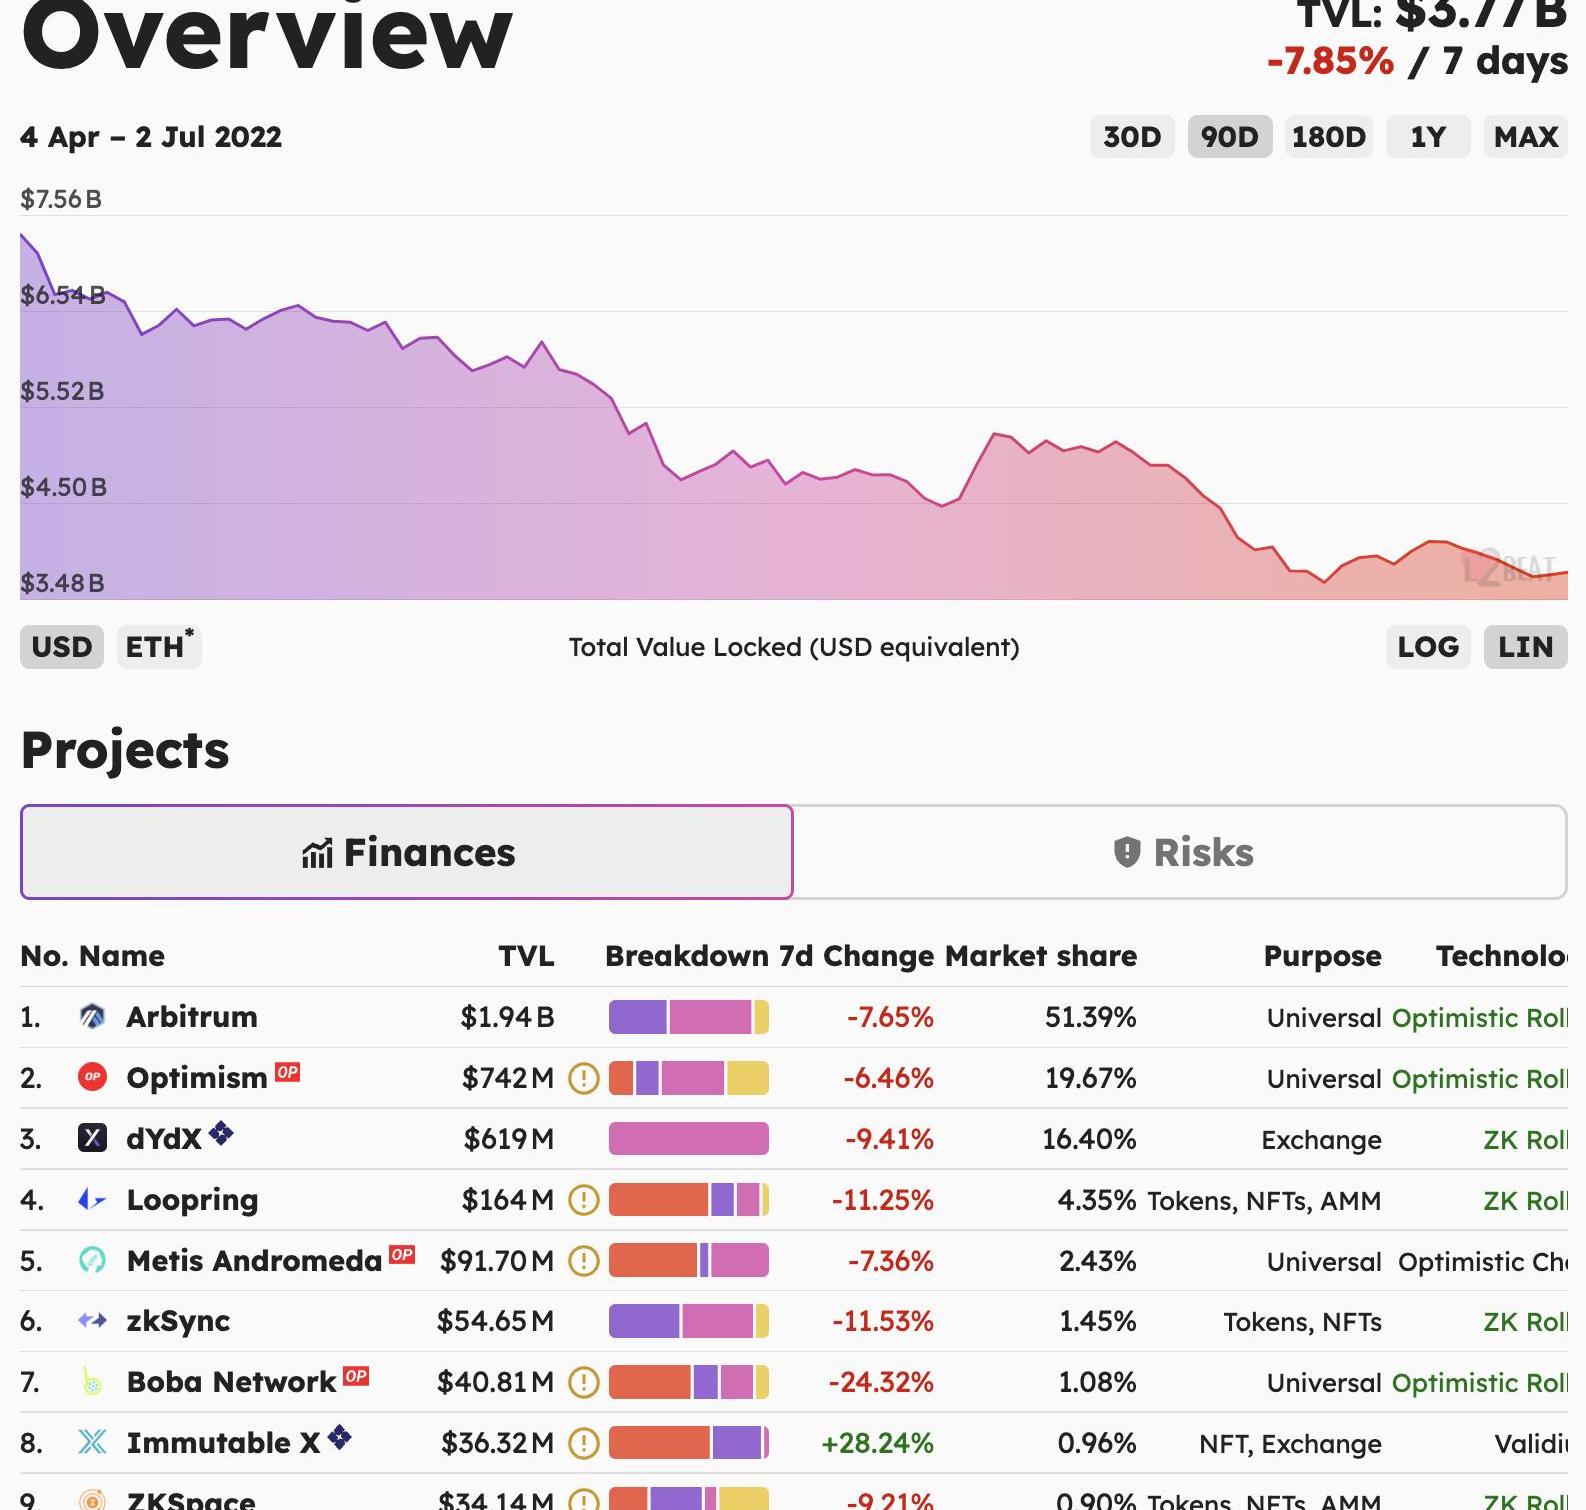Open the zkSync project link

178,1321
